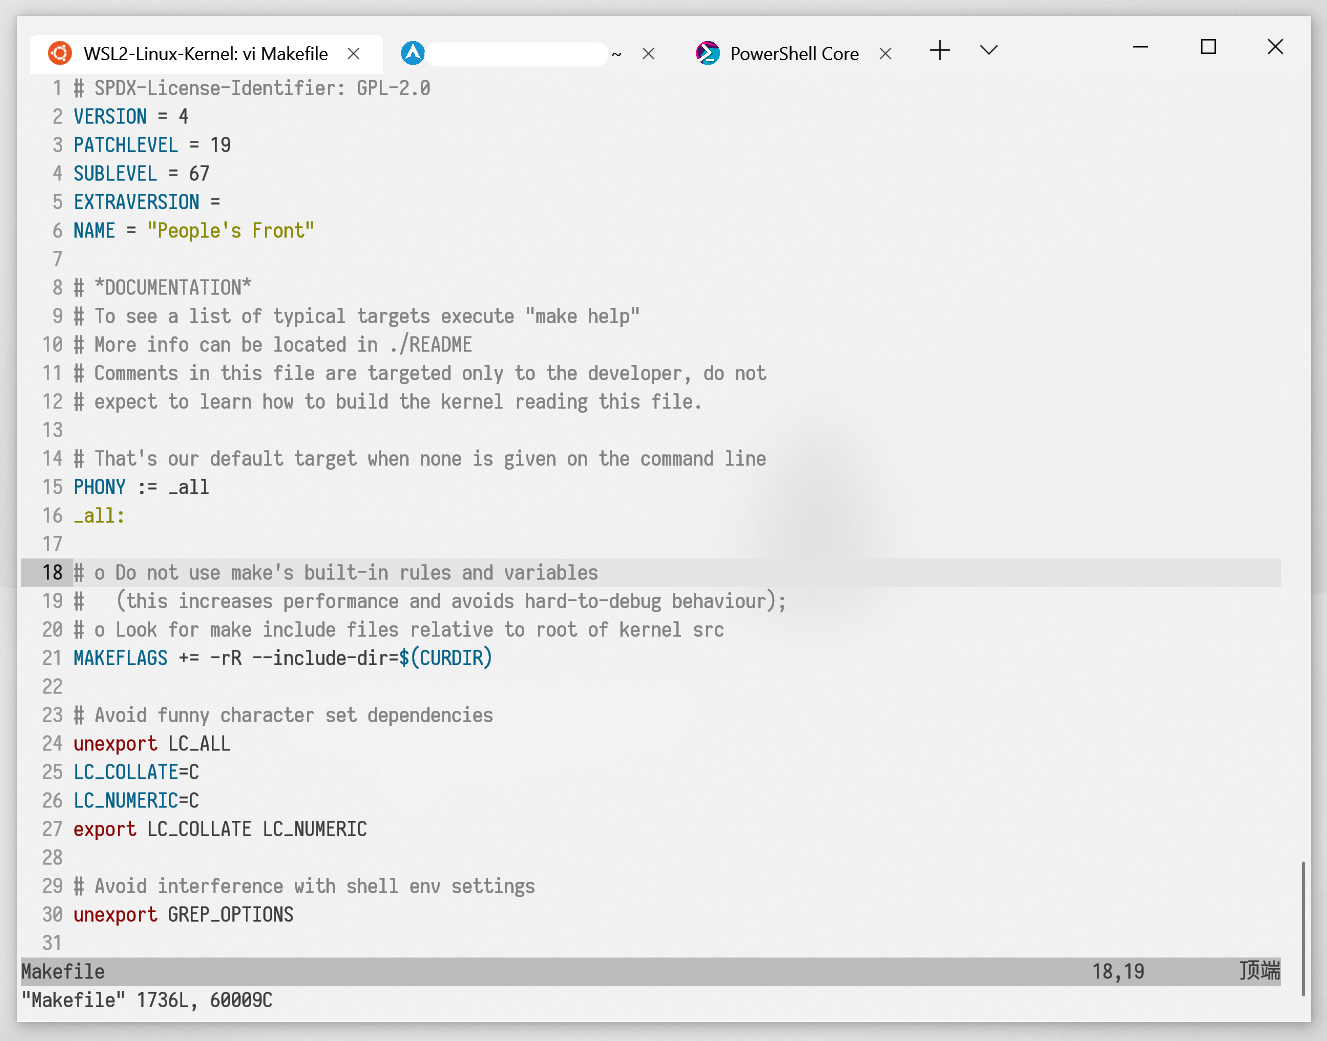Screen dimensions: 1327x1041
Task: Click the 顶端 indicator in the status line
Action: coord(1259,971)
